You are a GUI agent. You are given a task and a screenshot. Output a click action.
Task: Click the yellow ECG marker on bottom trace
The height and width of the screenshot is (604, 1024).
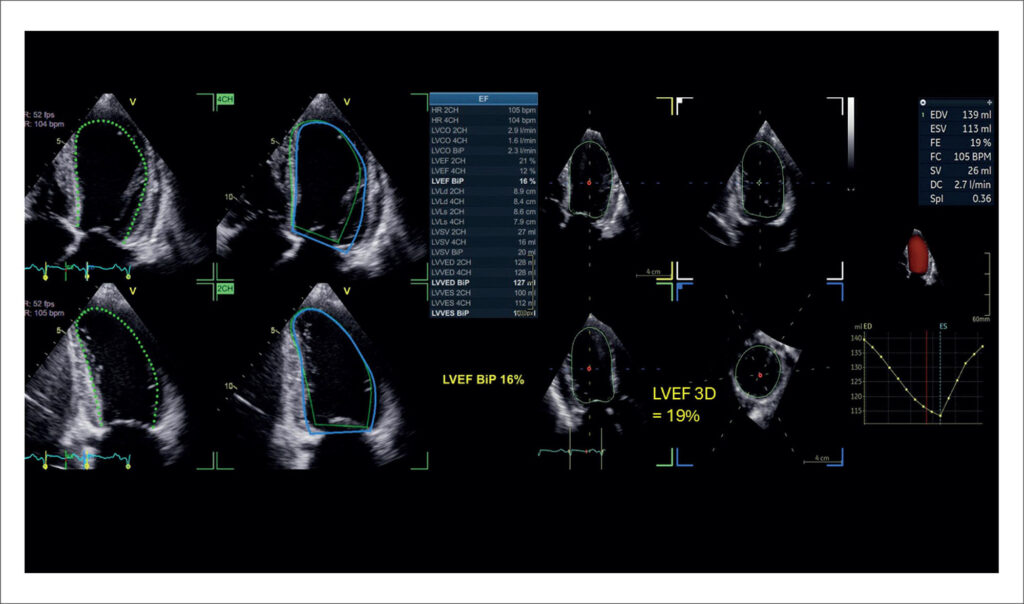pos(87,466)
